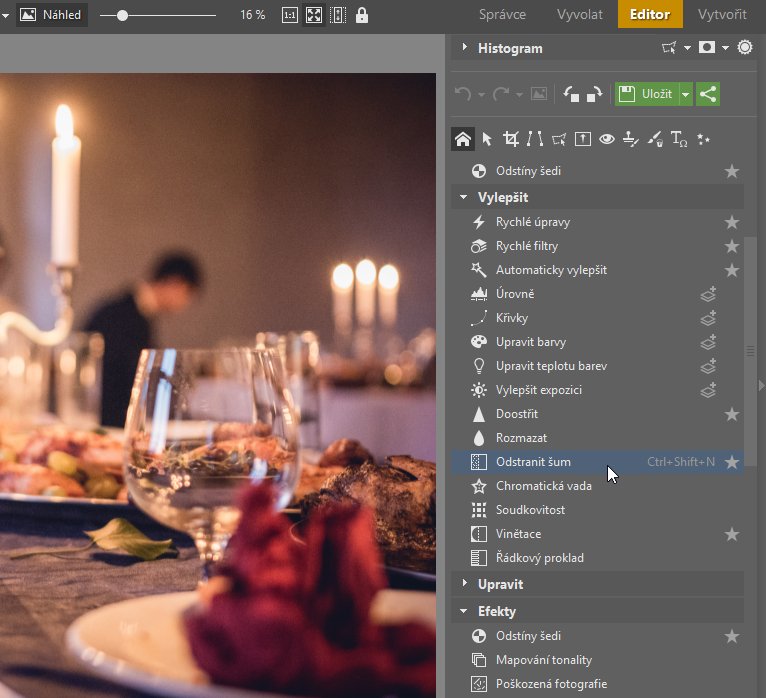
Task: Fit the whole image to window
Action: (314, 15)
